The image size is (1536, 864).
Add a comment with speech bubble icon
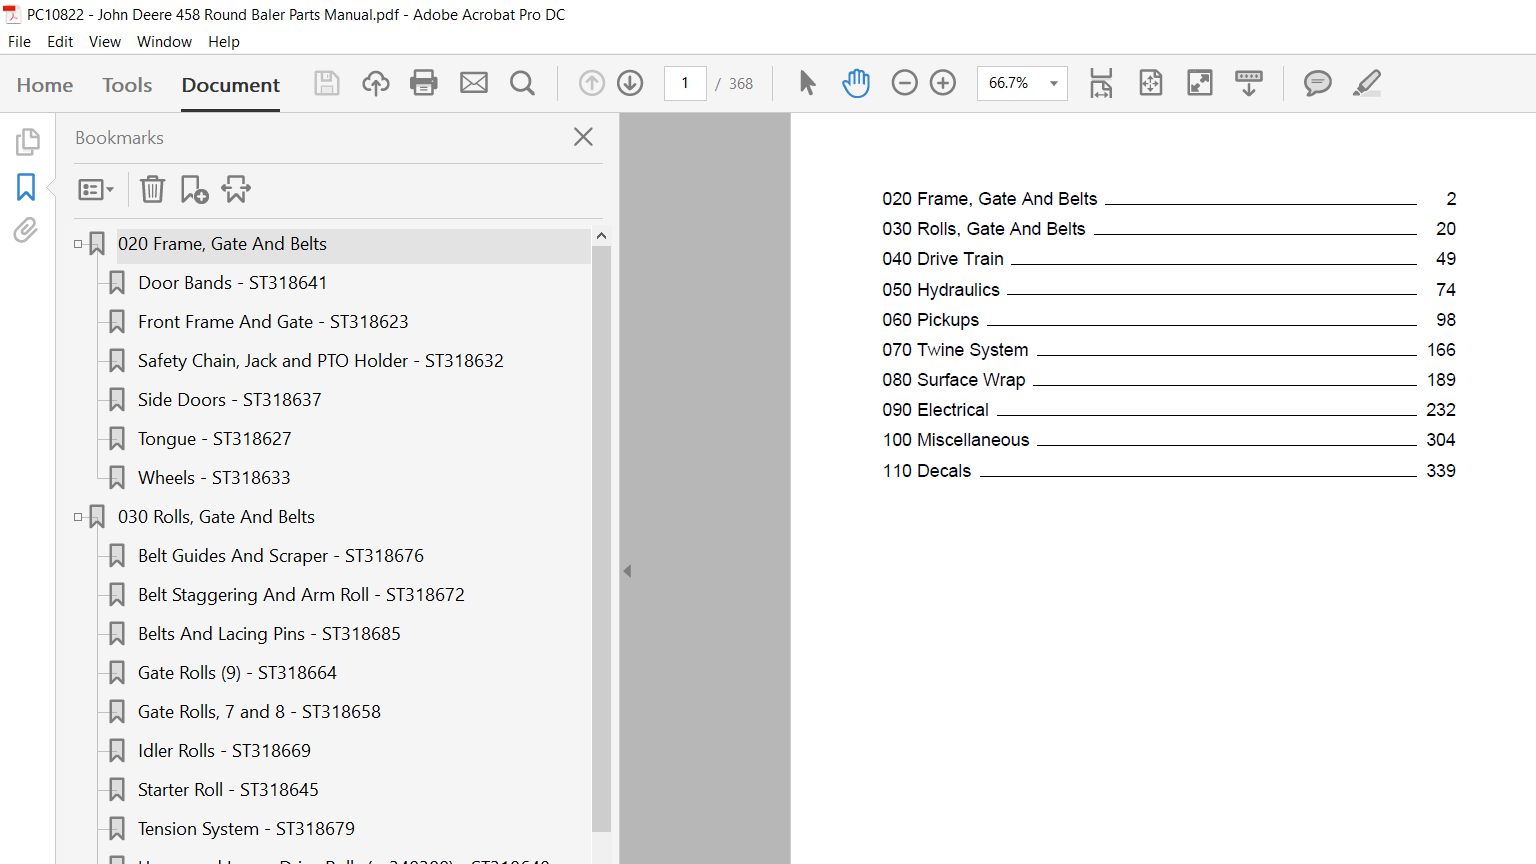pos(1318,83)
